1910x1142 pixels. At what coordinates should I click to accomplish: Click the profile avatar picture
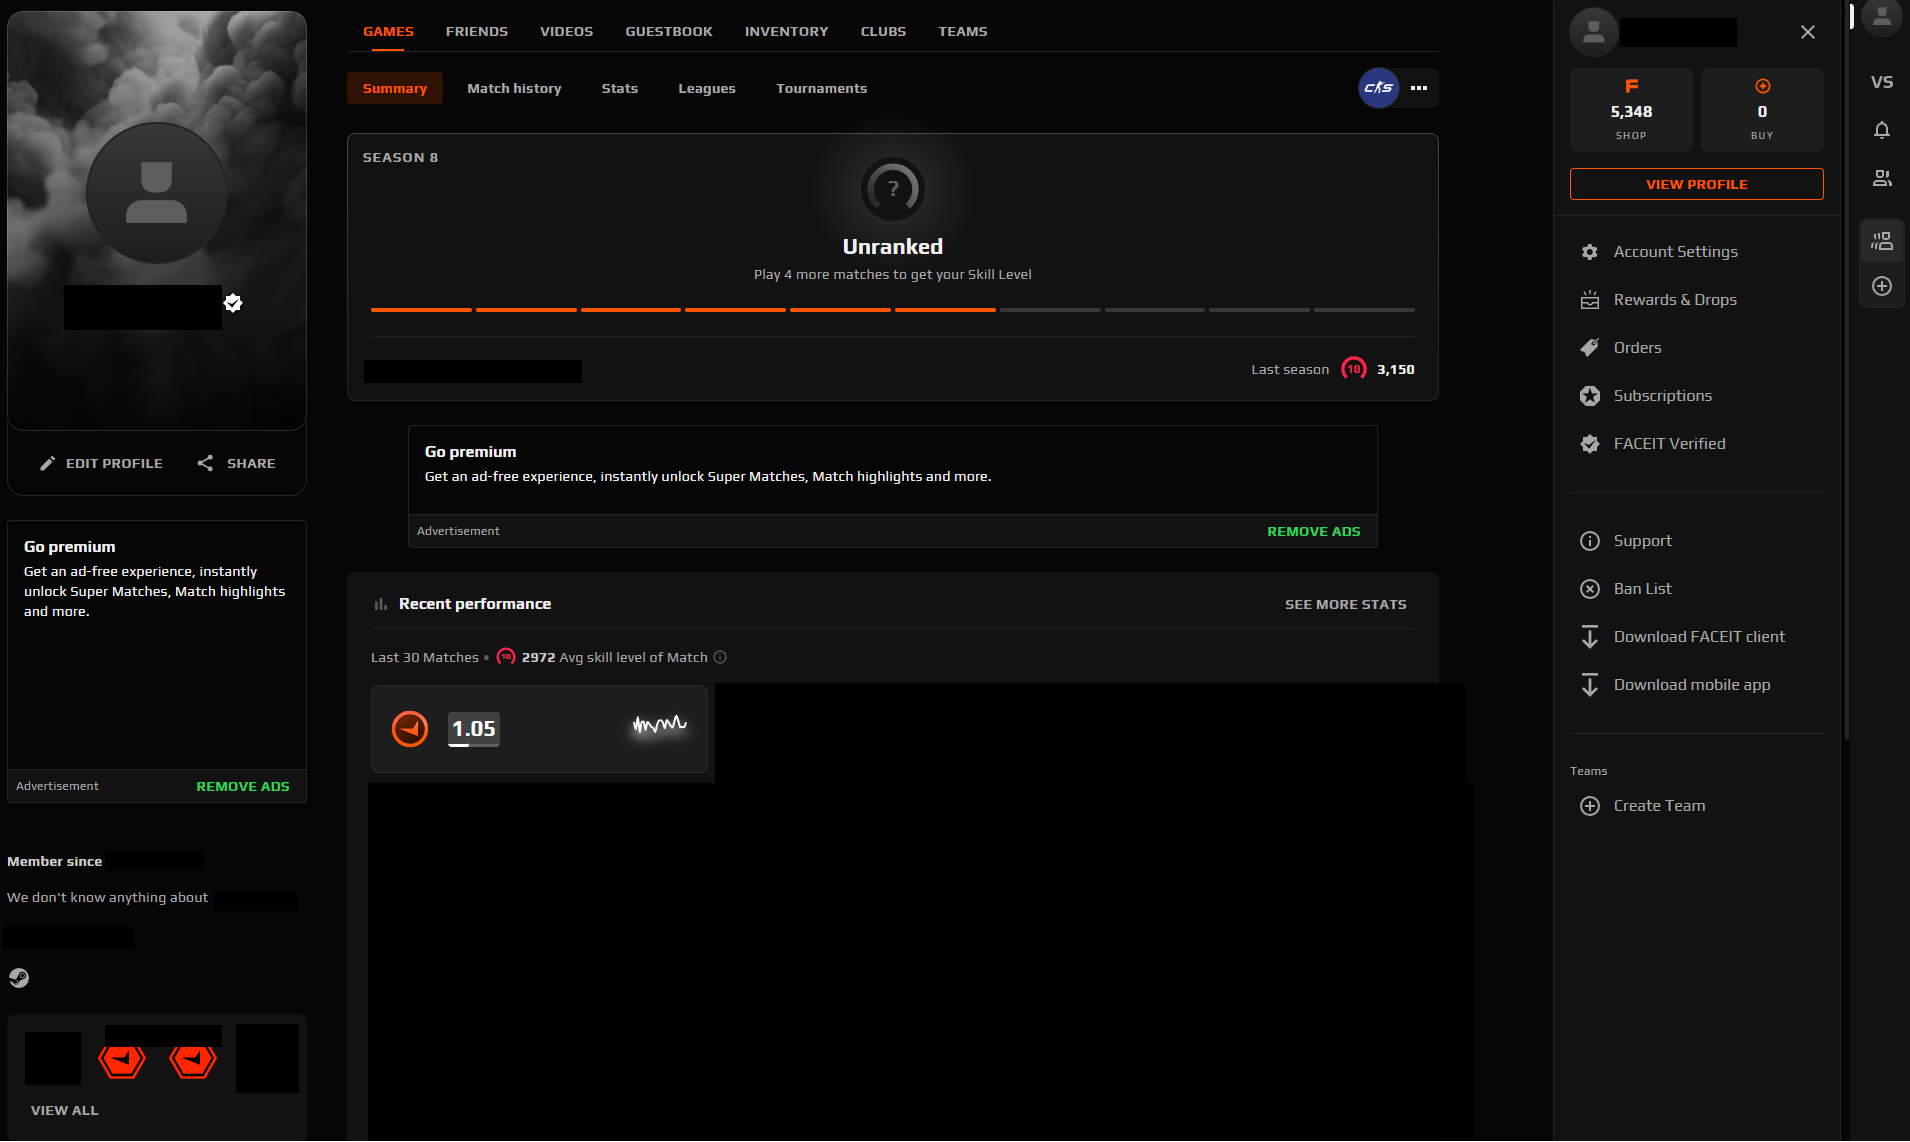157,193
